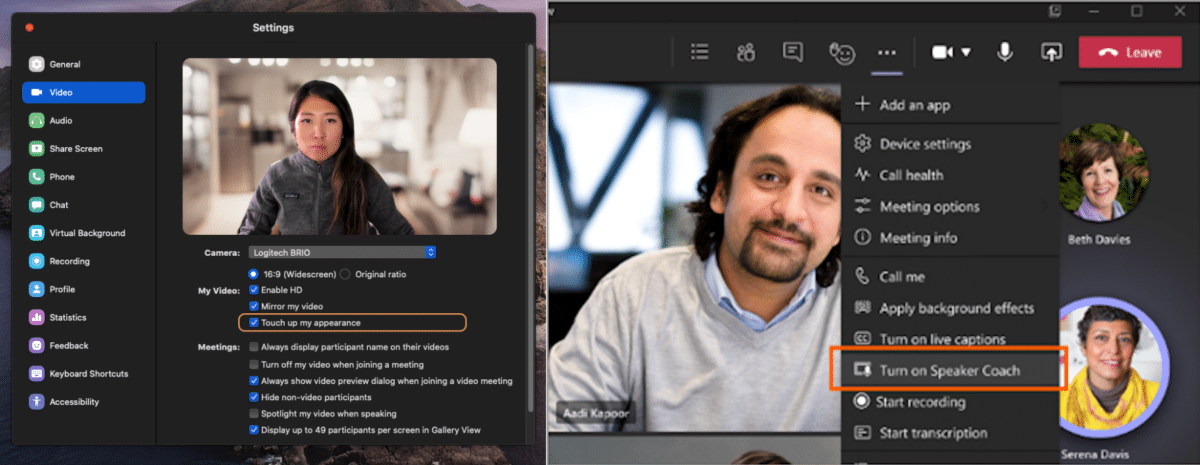Click the red Leave button
Screen dimensions: 1200x465
tap(1130, 52)
